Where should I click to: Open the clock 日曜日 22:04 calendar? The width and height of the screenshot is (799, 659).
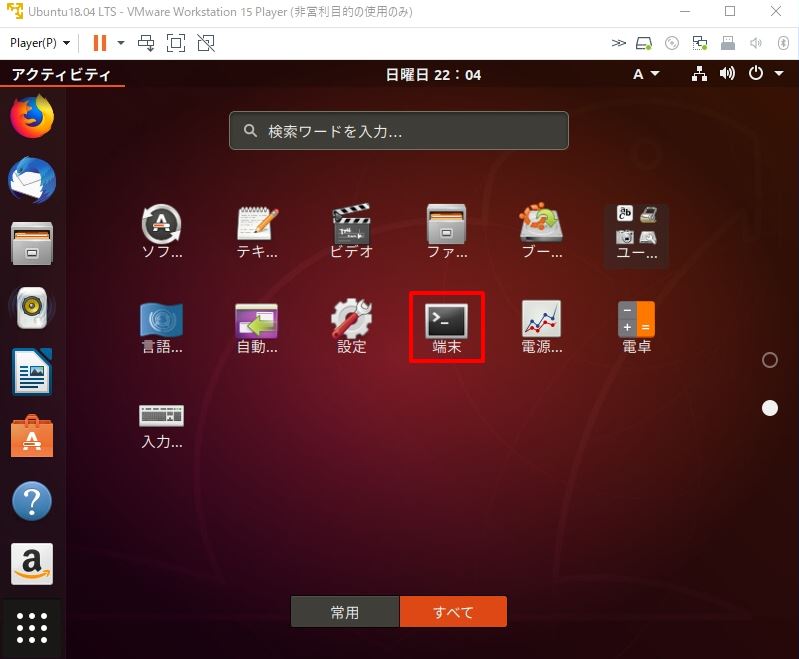433,75
